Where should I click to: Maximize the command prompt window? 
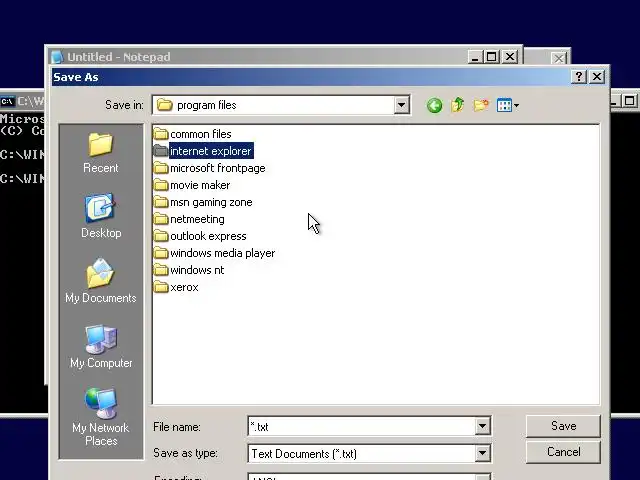pos(630,101)
